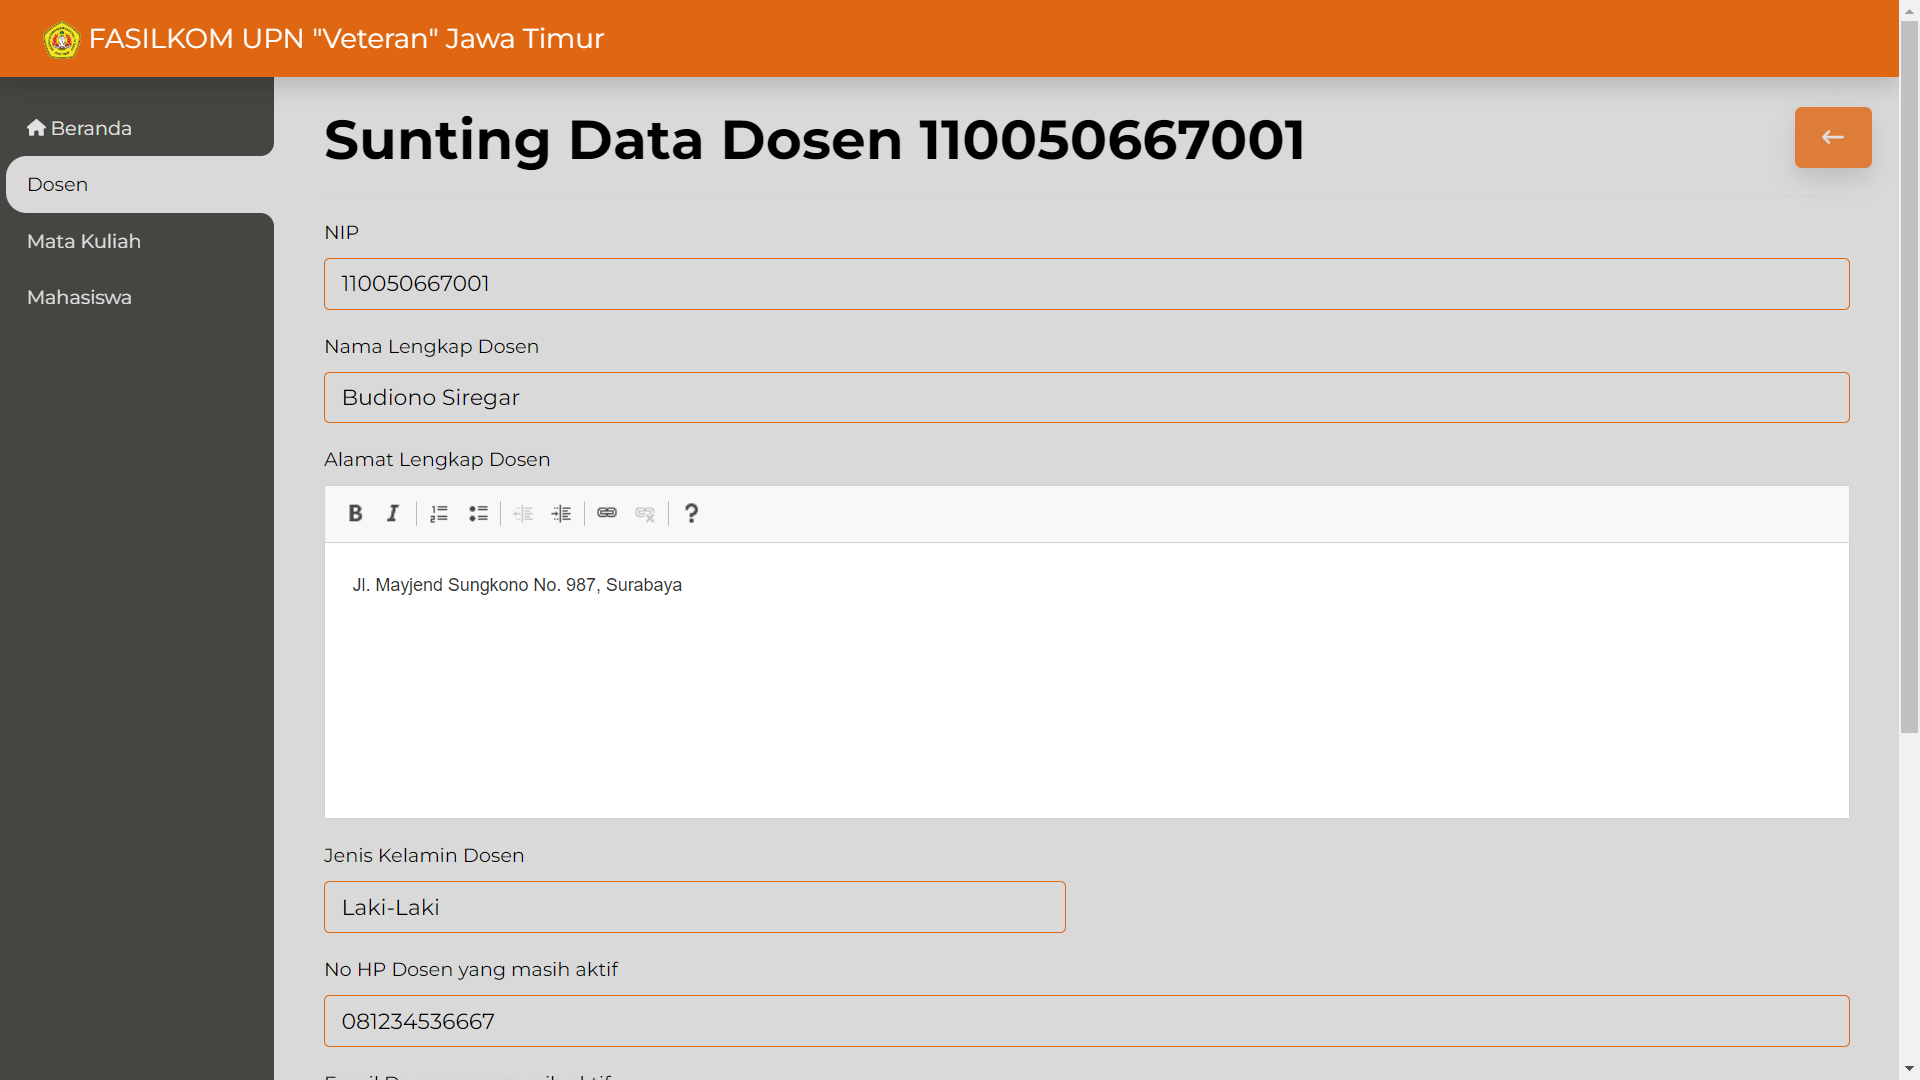This screenshot has width=1920, height=1080.
Task: Insert bulleted list in address editor
Action: pos(478,514)
